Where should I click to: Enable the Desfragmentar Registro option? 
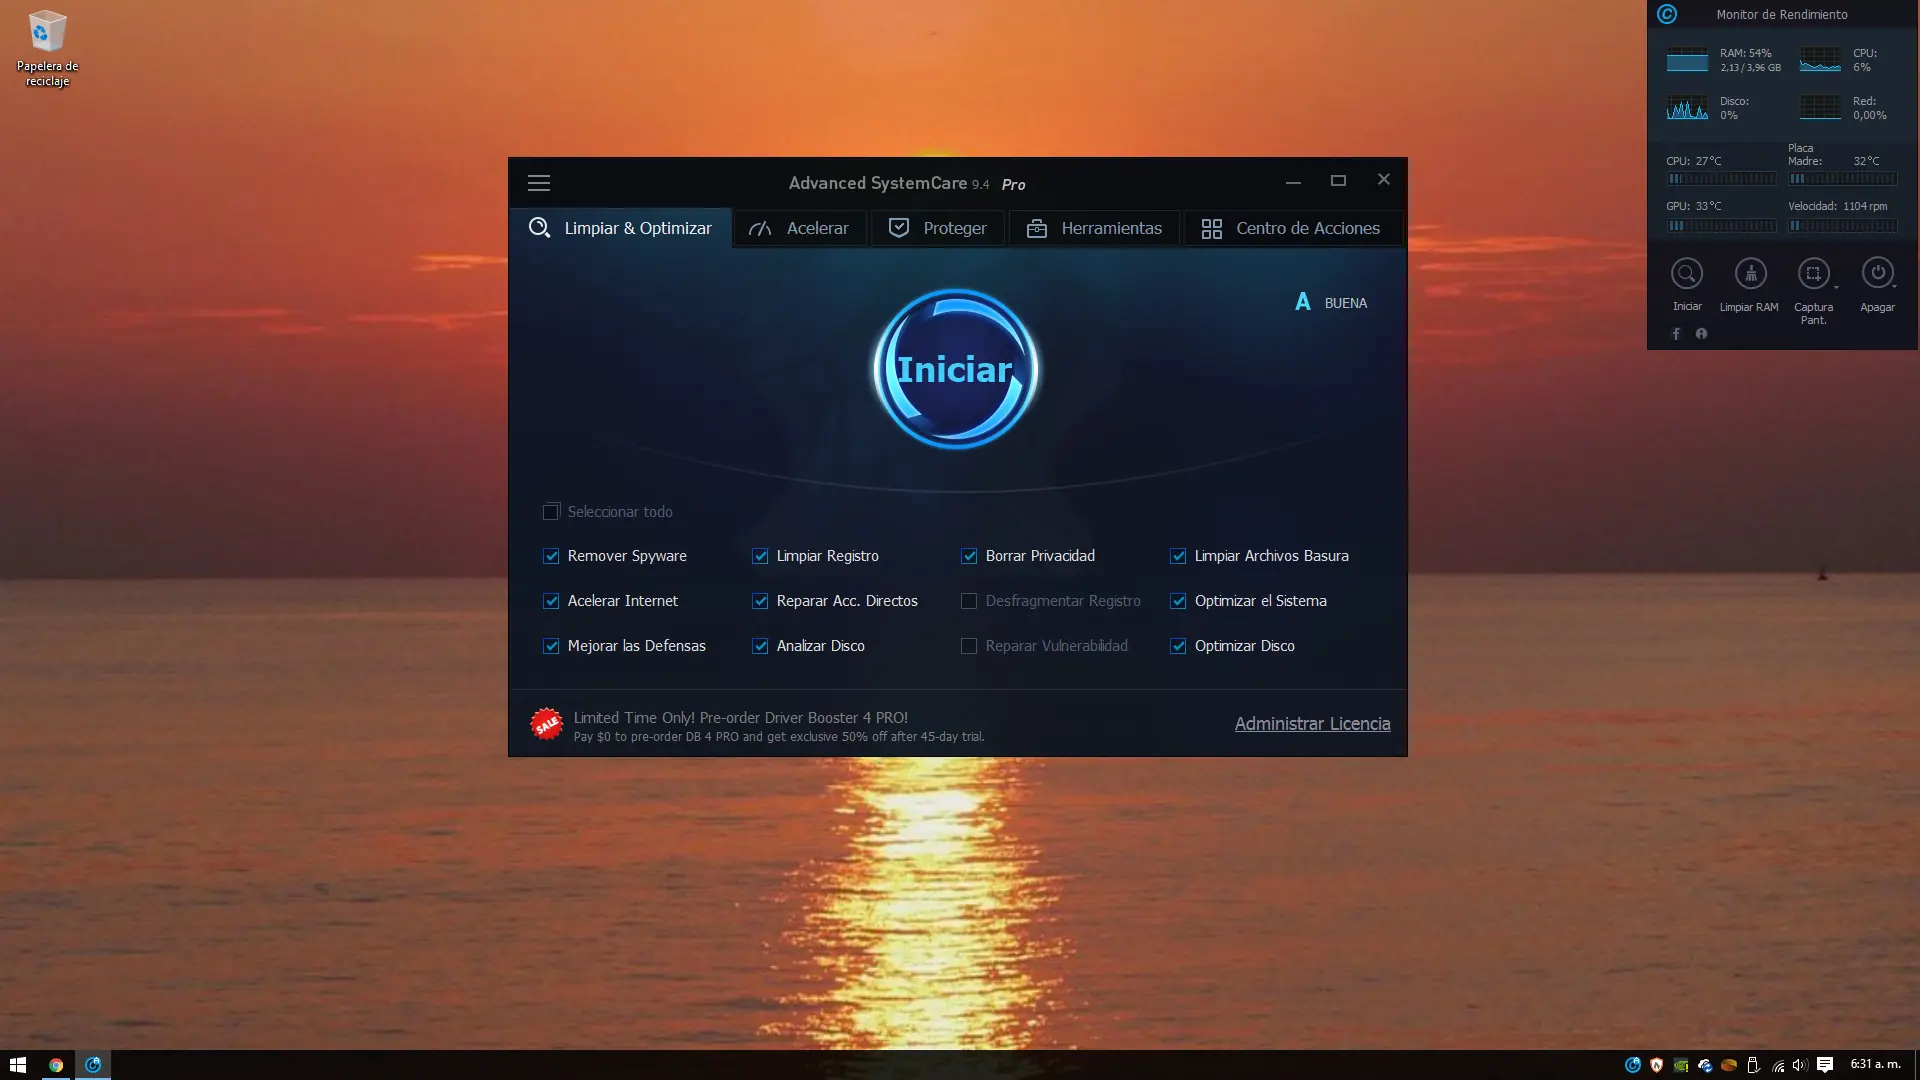pos(969,601)
